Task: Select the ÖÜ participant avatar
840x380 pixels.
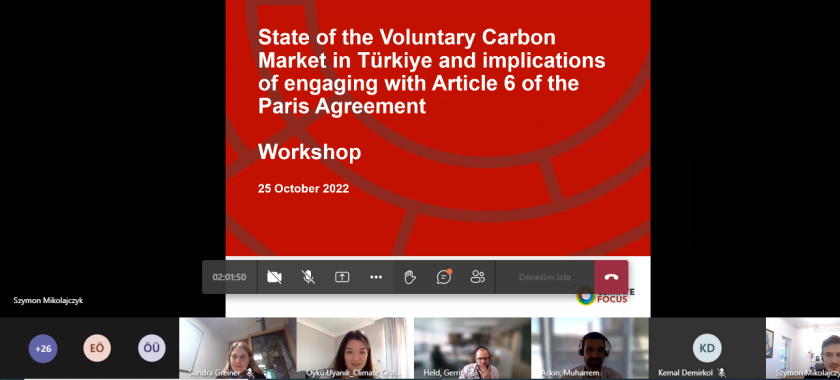Action: tap(152, 348)
